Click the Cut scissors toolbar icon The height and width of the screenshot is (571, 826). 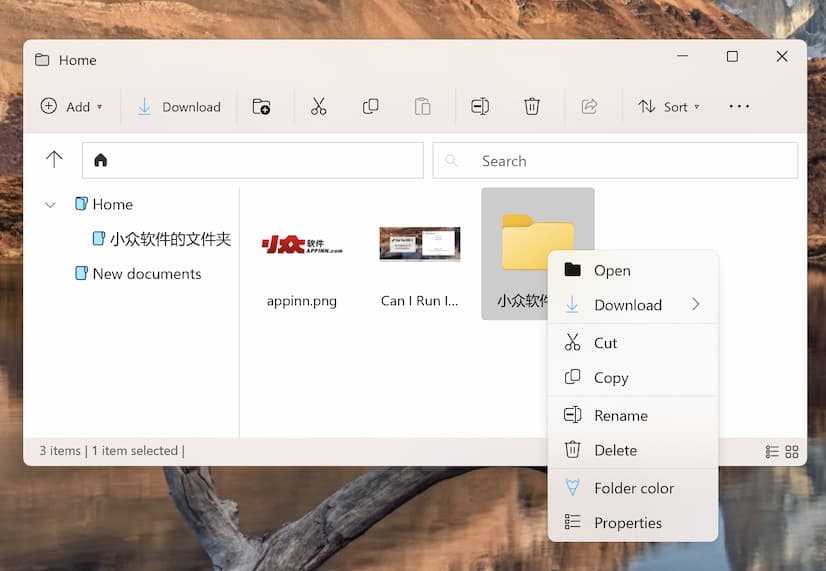[318, 107]
